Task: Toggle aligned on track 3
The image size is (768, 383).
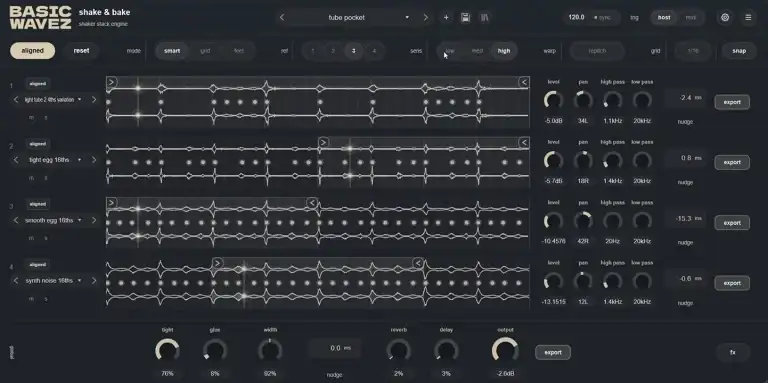Action: [x=37, y=204]
